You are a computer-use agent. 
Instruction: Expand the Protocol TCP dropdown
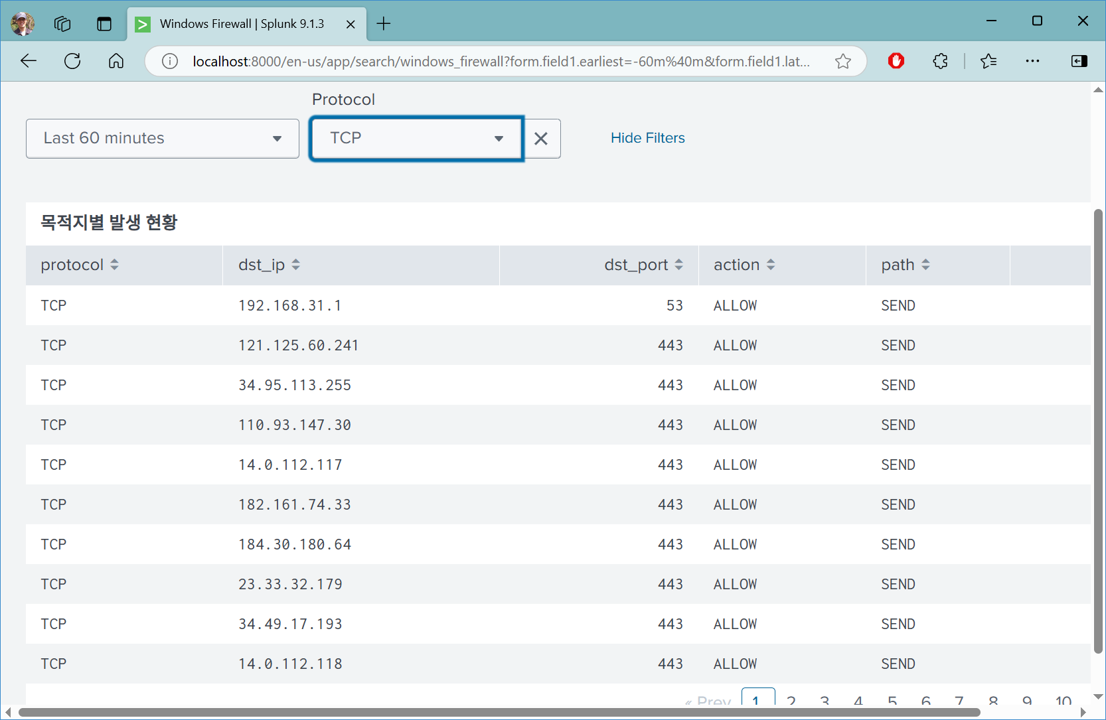tap(416, 138)
